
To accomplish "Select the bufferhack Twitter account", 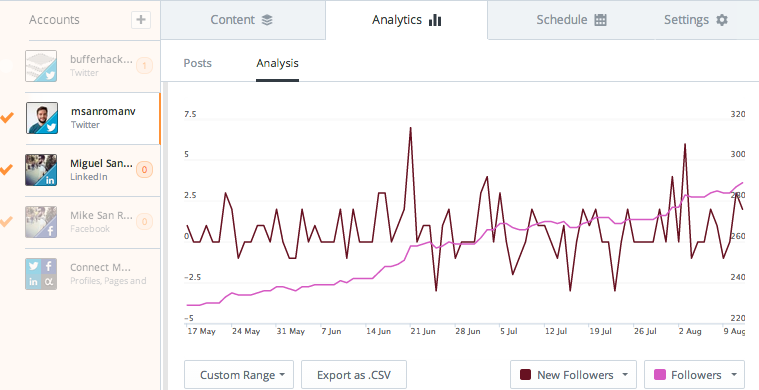I will [92, 66].
